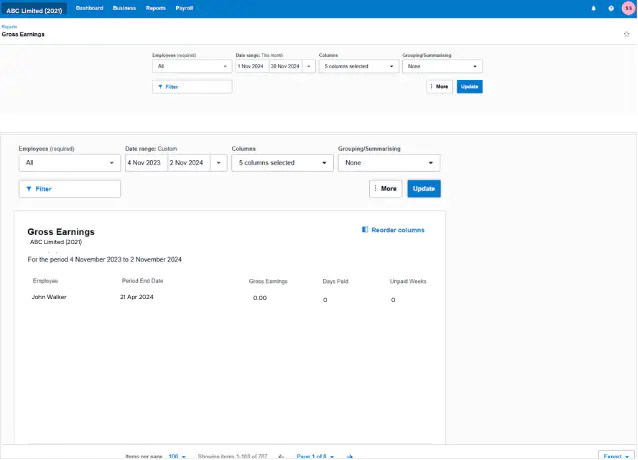This screenshot has height=460, width=638.
Task: Click More button beside the small Update button
Action: (x=439, y=87)
